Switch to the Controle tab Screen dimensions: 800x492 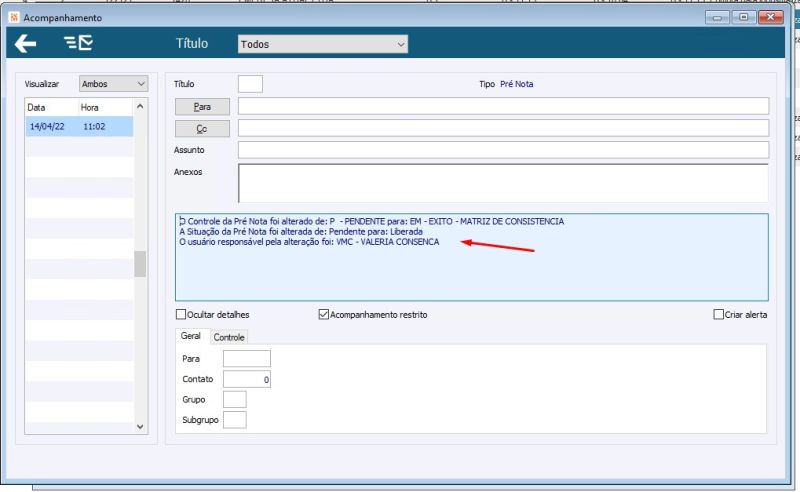point(229,337)
